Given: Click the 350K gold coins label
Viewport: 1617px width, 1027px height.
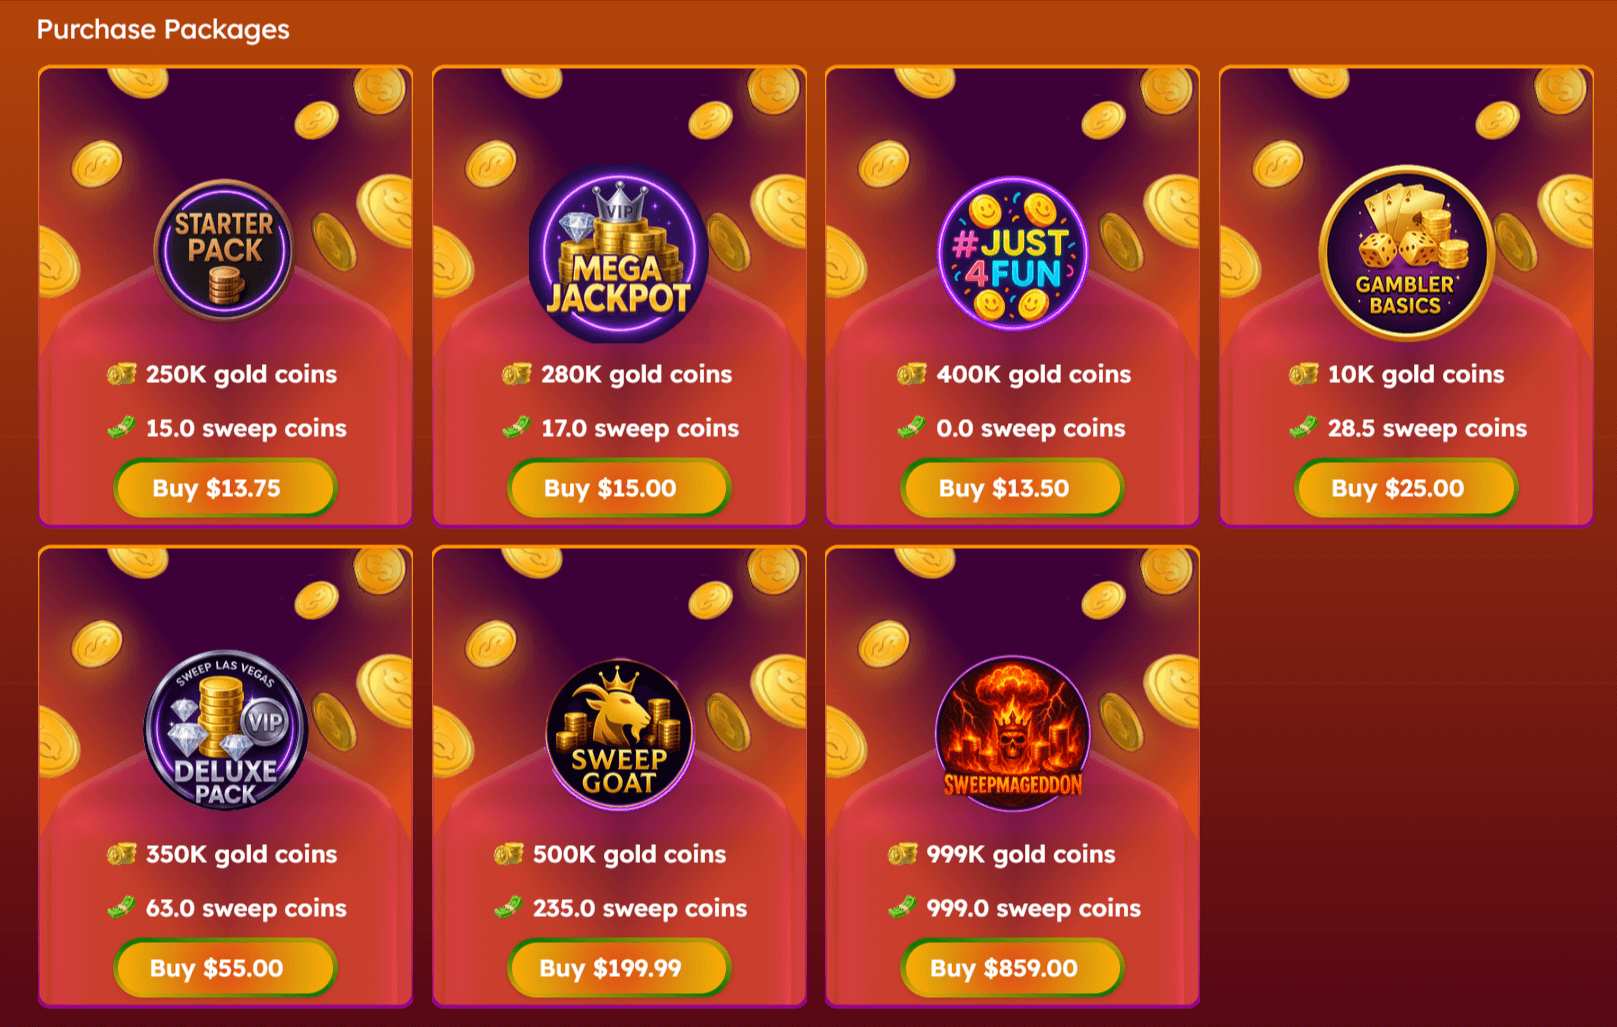Looking at the screenshot, I should [241, 854].
